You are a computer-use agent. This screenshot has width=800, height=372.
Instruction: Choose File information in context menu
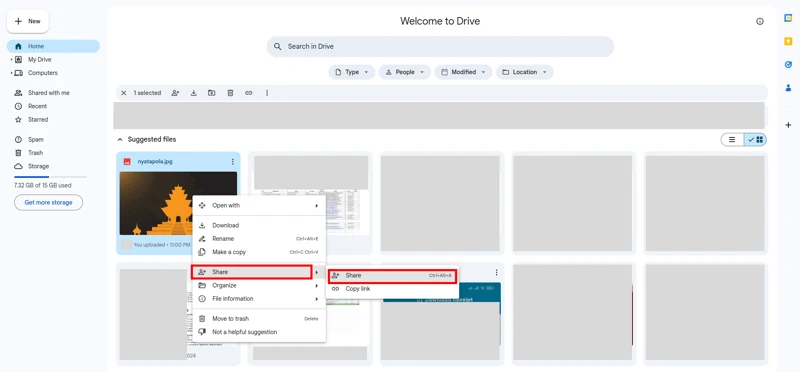pos(259,299)
